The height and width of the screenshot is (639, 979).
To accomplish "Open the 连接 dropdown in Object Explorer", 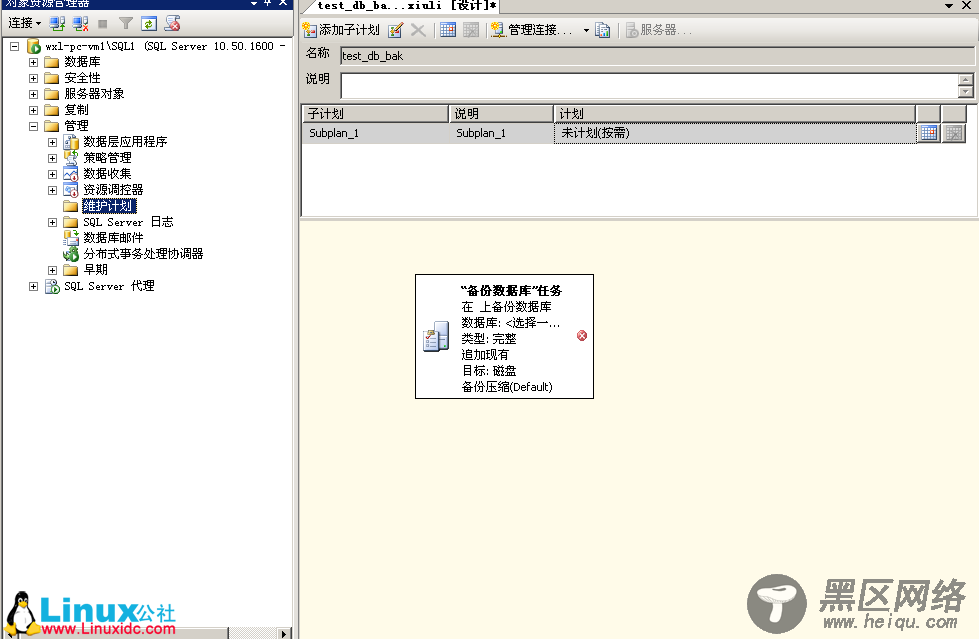I will (x=24, y=23).
